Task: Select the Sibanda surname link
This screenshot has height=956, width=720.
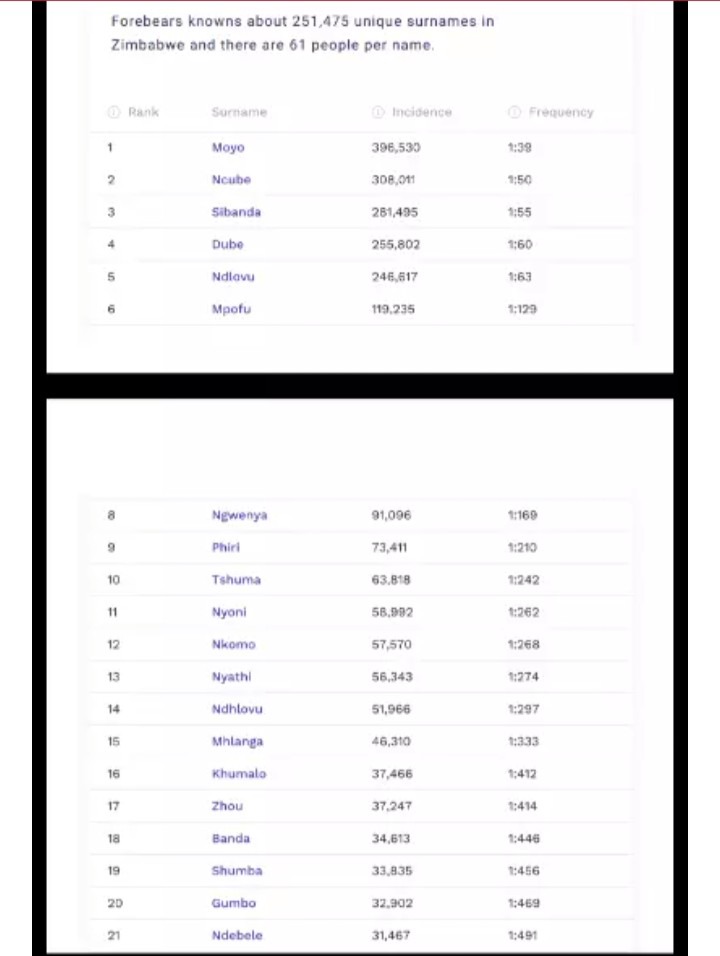Action: [x=236, y=212]
